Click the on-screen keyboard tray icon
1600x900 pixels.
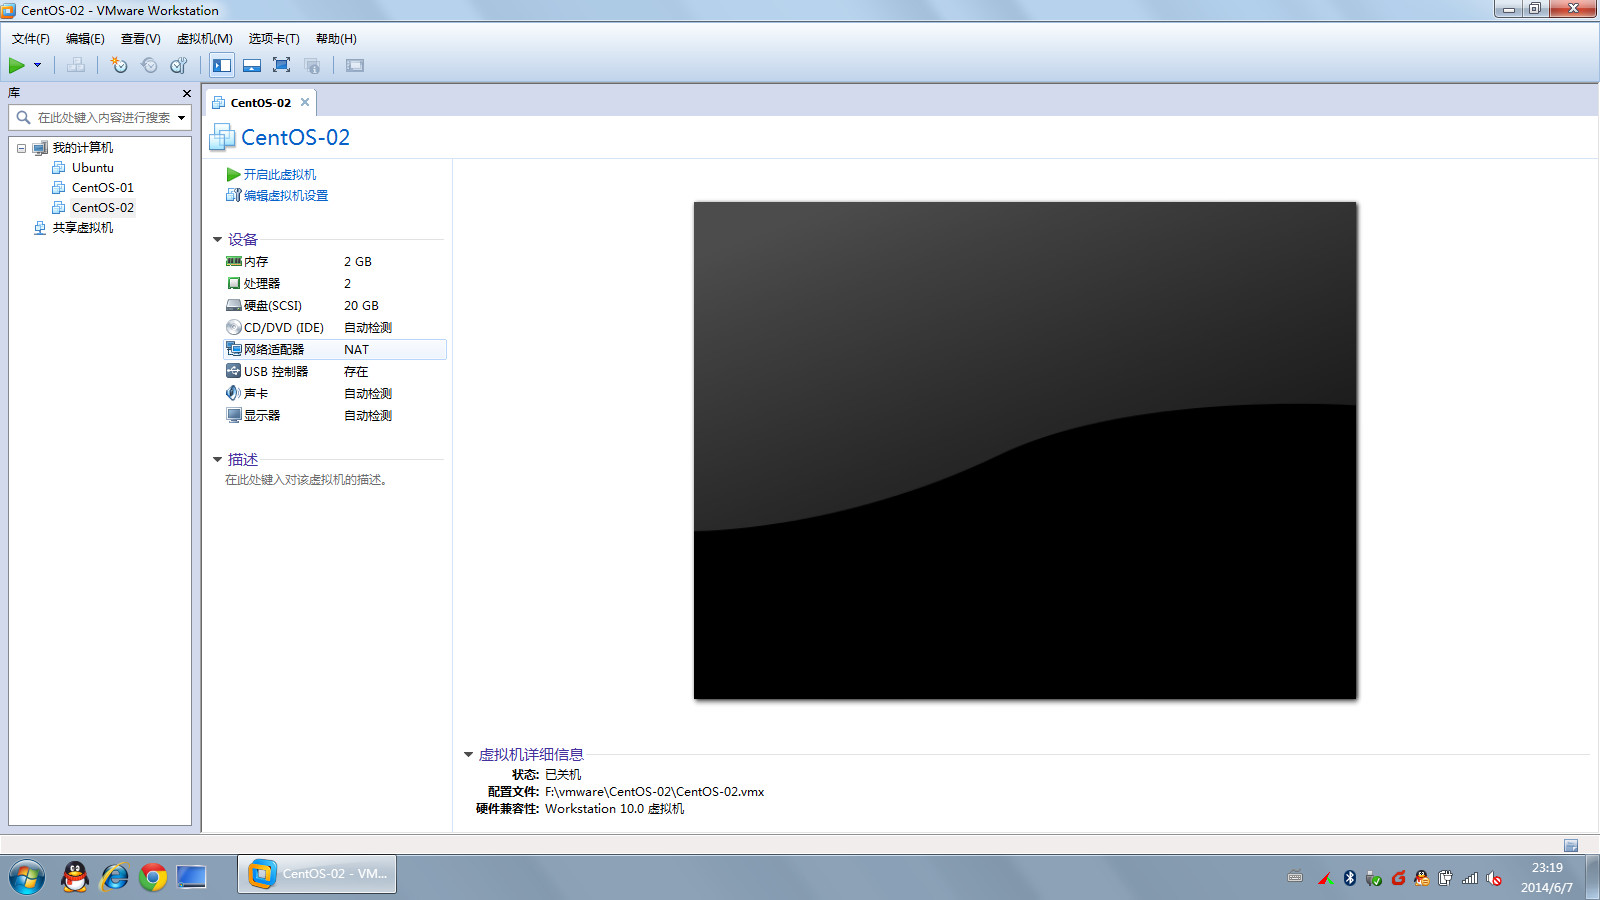tap(1295, 878)
